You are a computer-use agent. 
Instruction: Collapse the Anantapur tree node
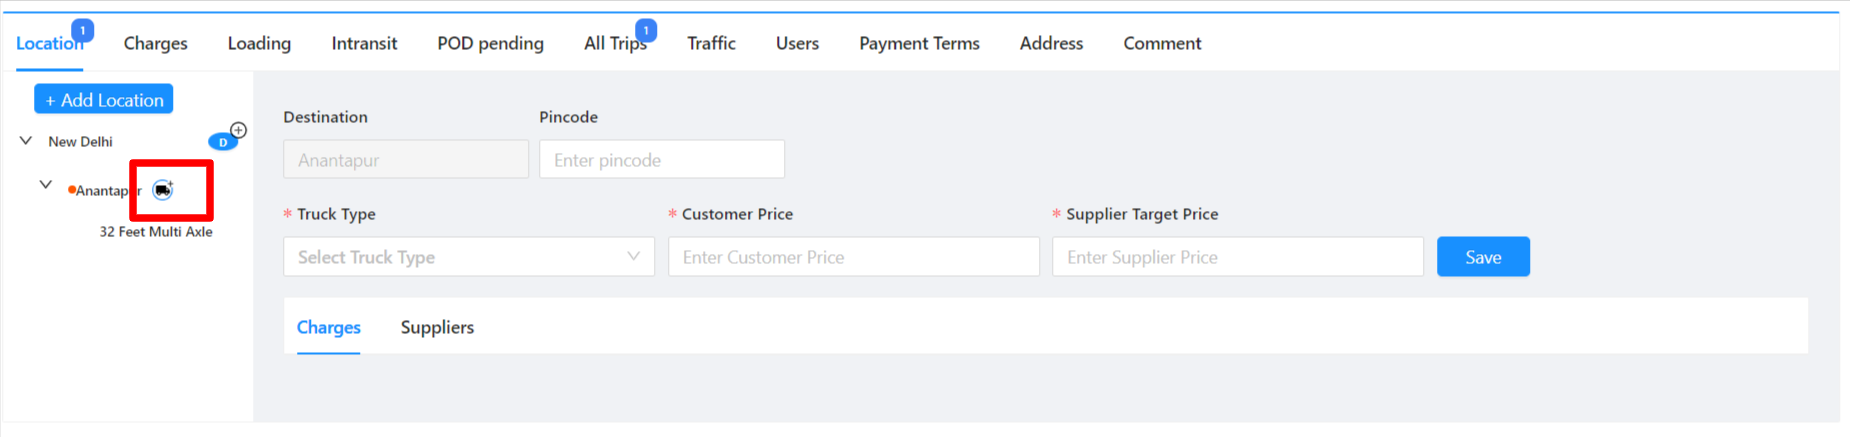(x=46, y=185)
